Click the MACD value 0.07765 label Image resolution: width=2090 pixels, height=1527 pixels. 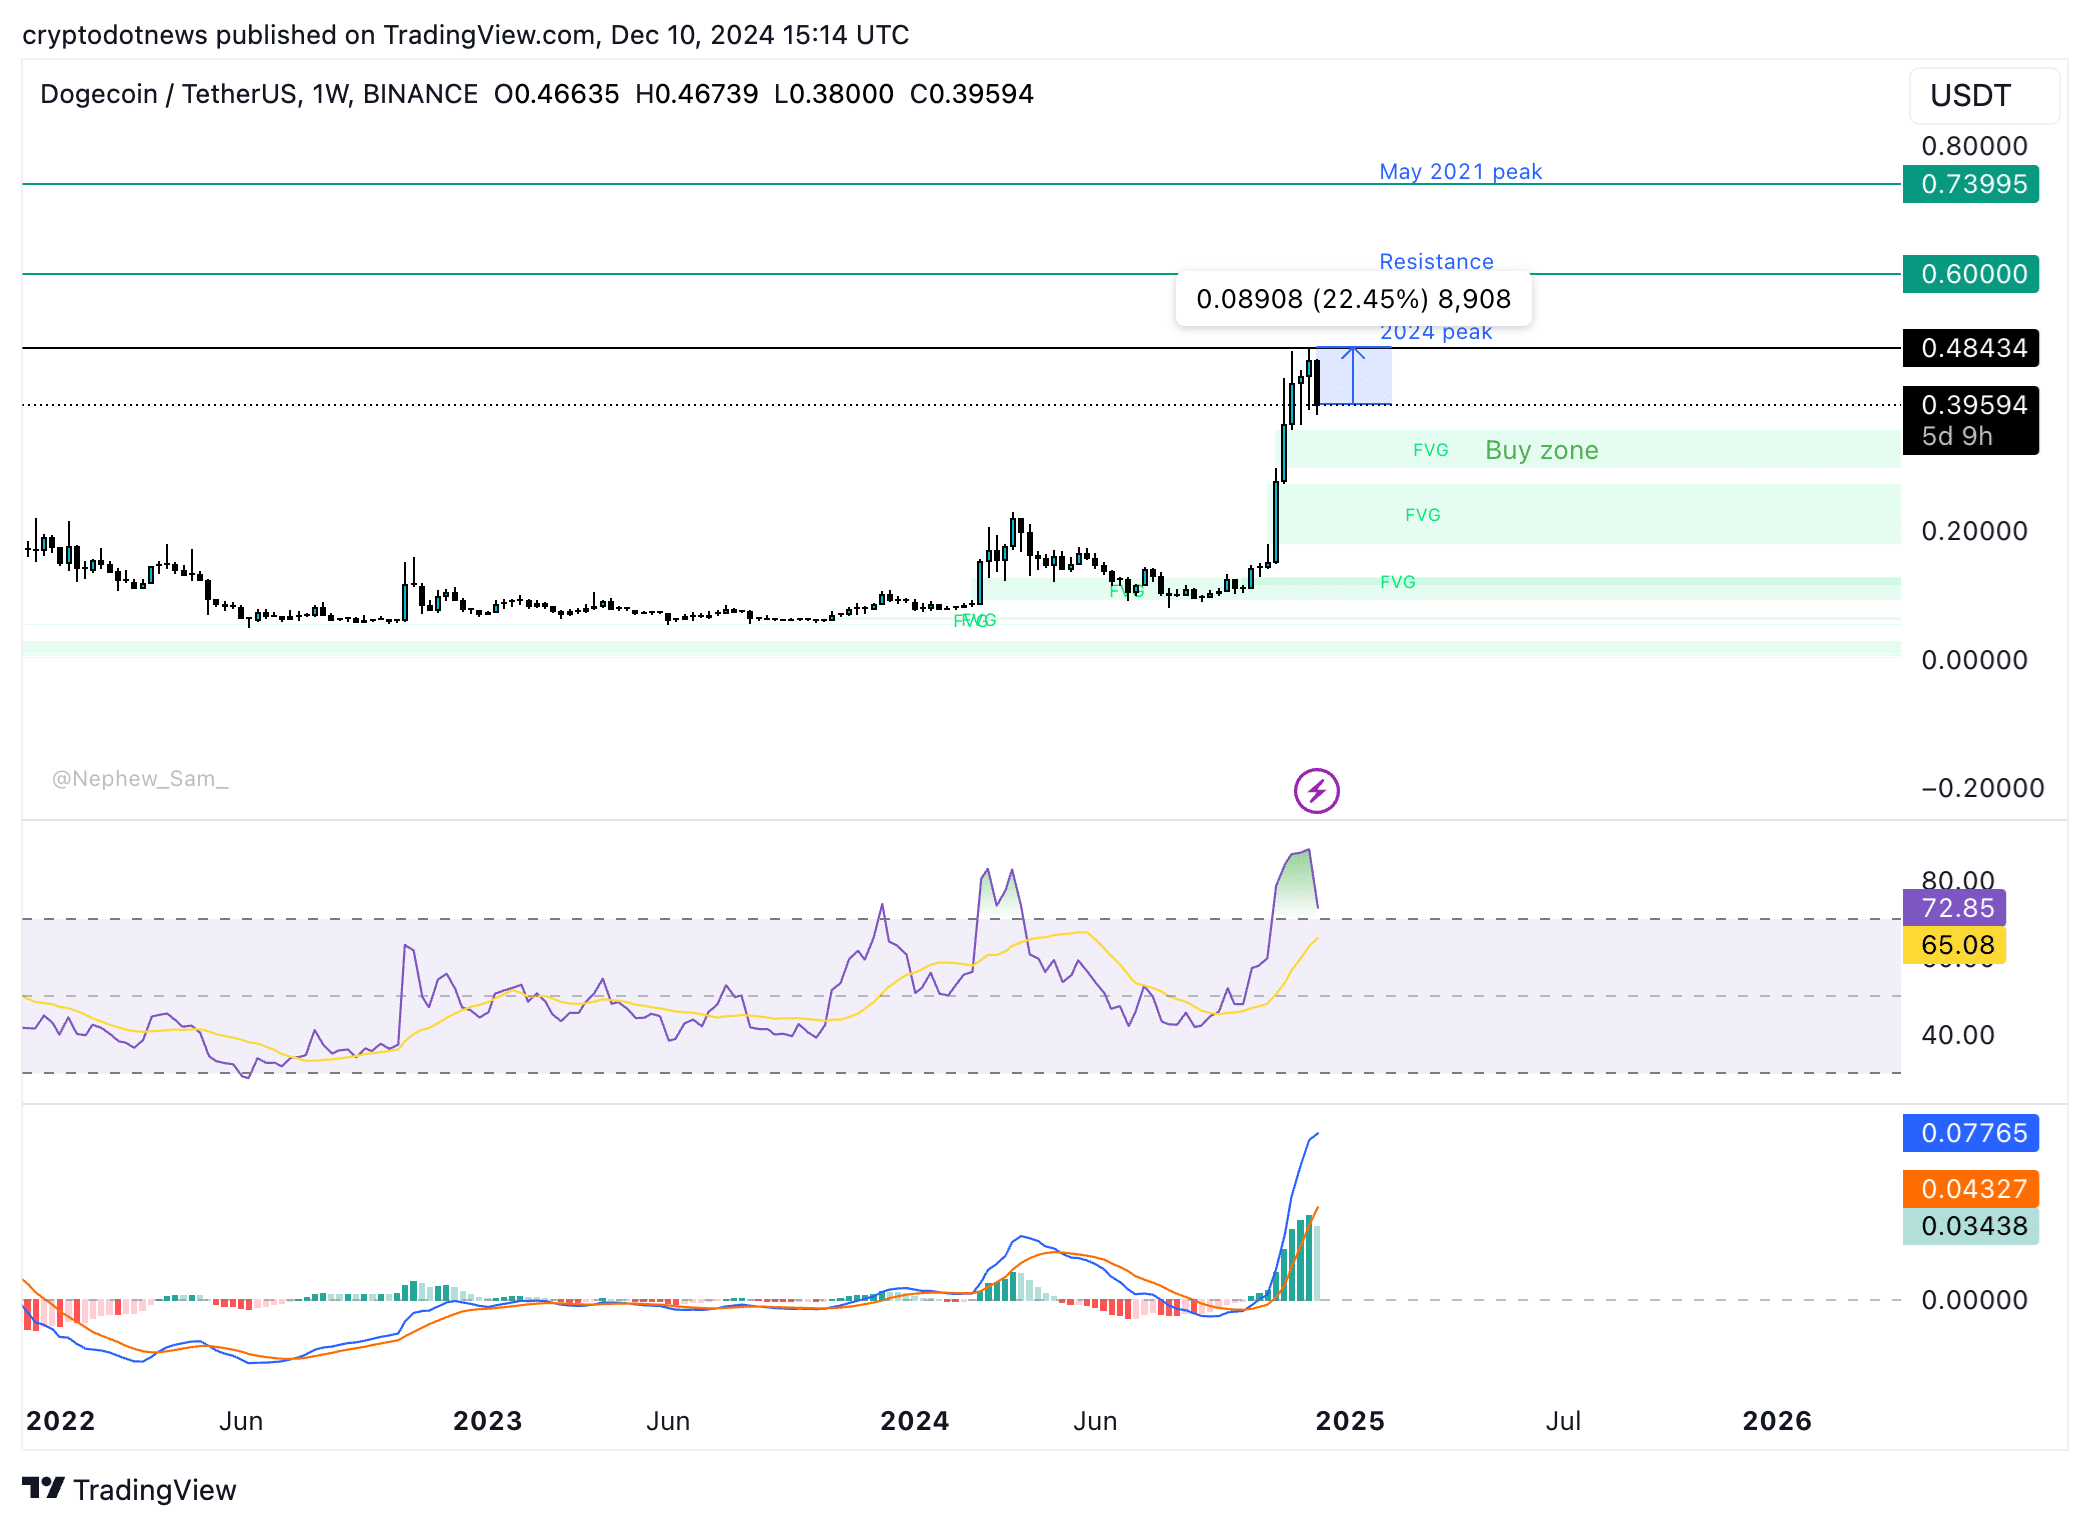click(x=1970, y=1133)
